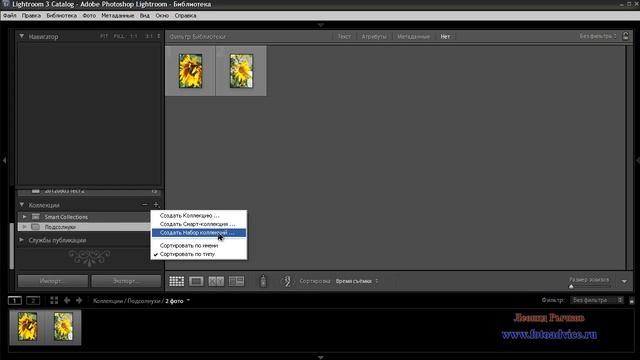The width and height of the screenshot is (640, 360).
Task: Go back with filmstrip left arrow
Action: 67,301
